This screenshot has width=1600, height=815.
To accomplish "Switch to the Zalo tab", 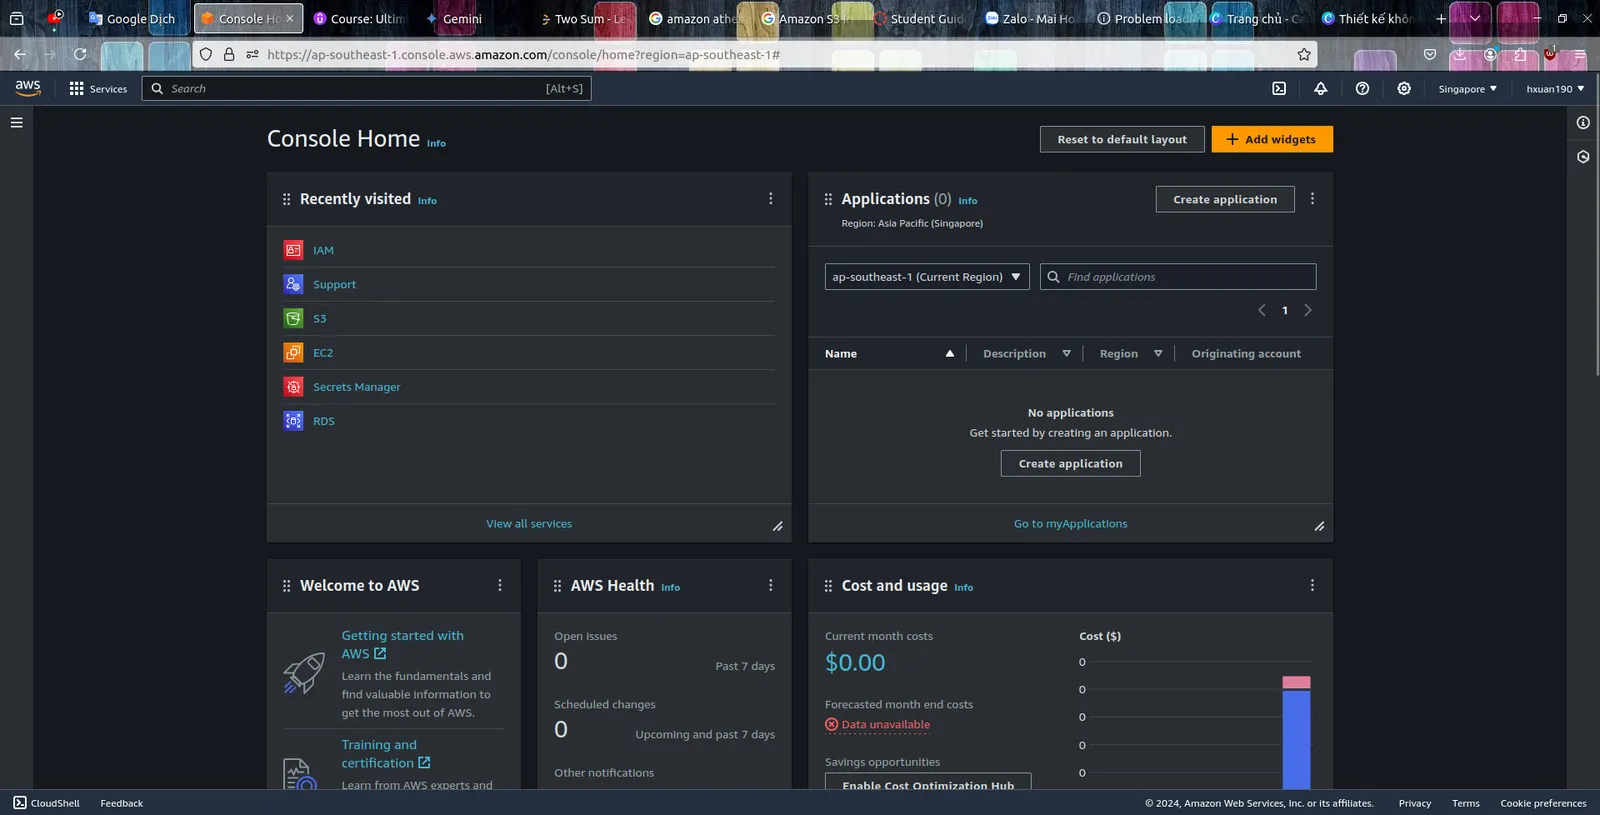I will click(x=1030, y=19).
